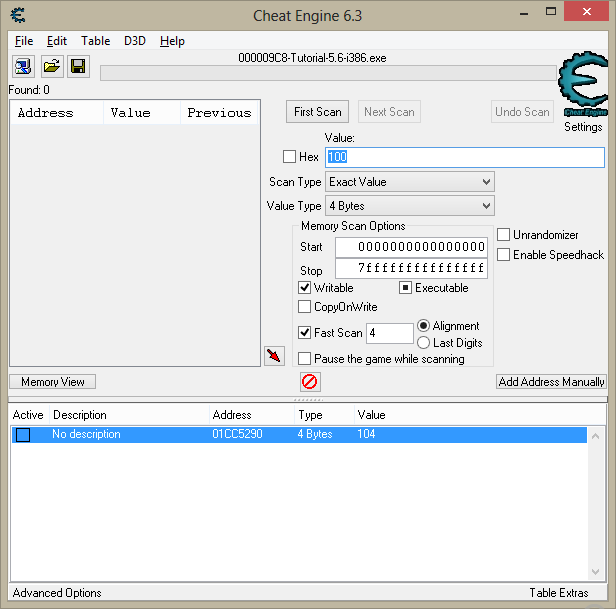Toggle the Hex checkbox

290,156
